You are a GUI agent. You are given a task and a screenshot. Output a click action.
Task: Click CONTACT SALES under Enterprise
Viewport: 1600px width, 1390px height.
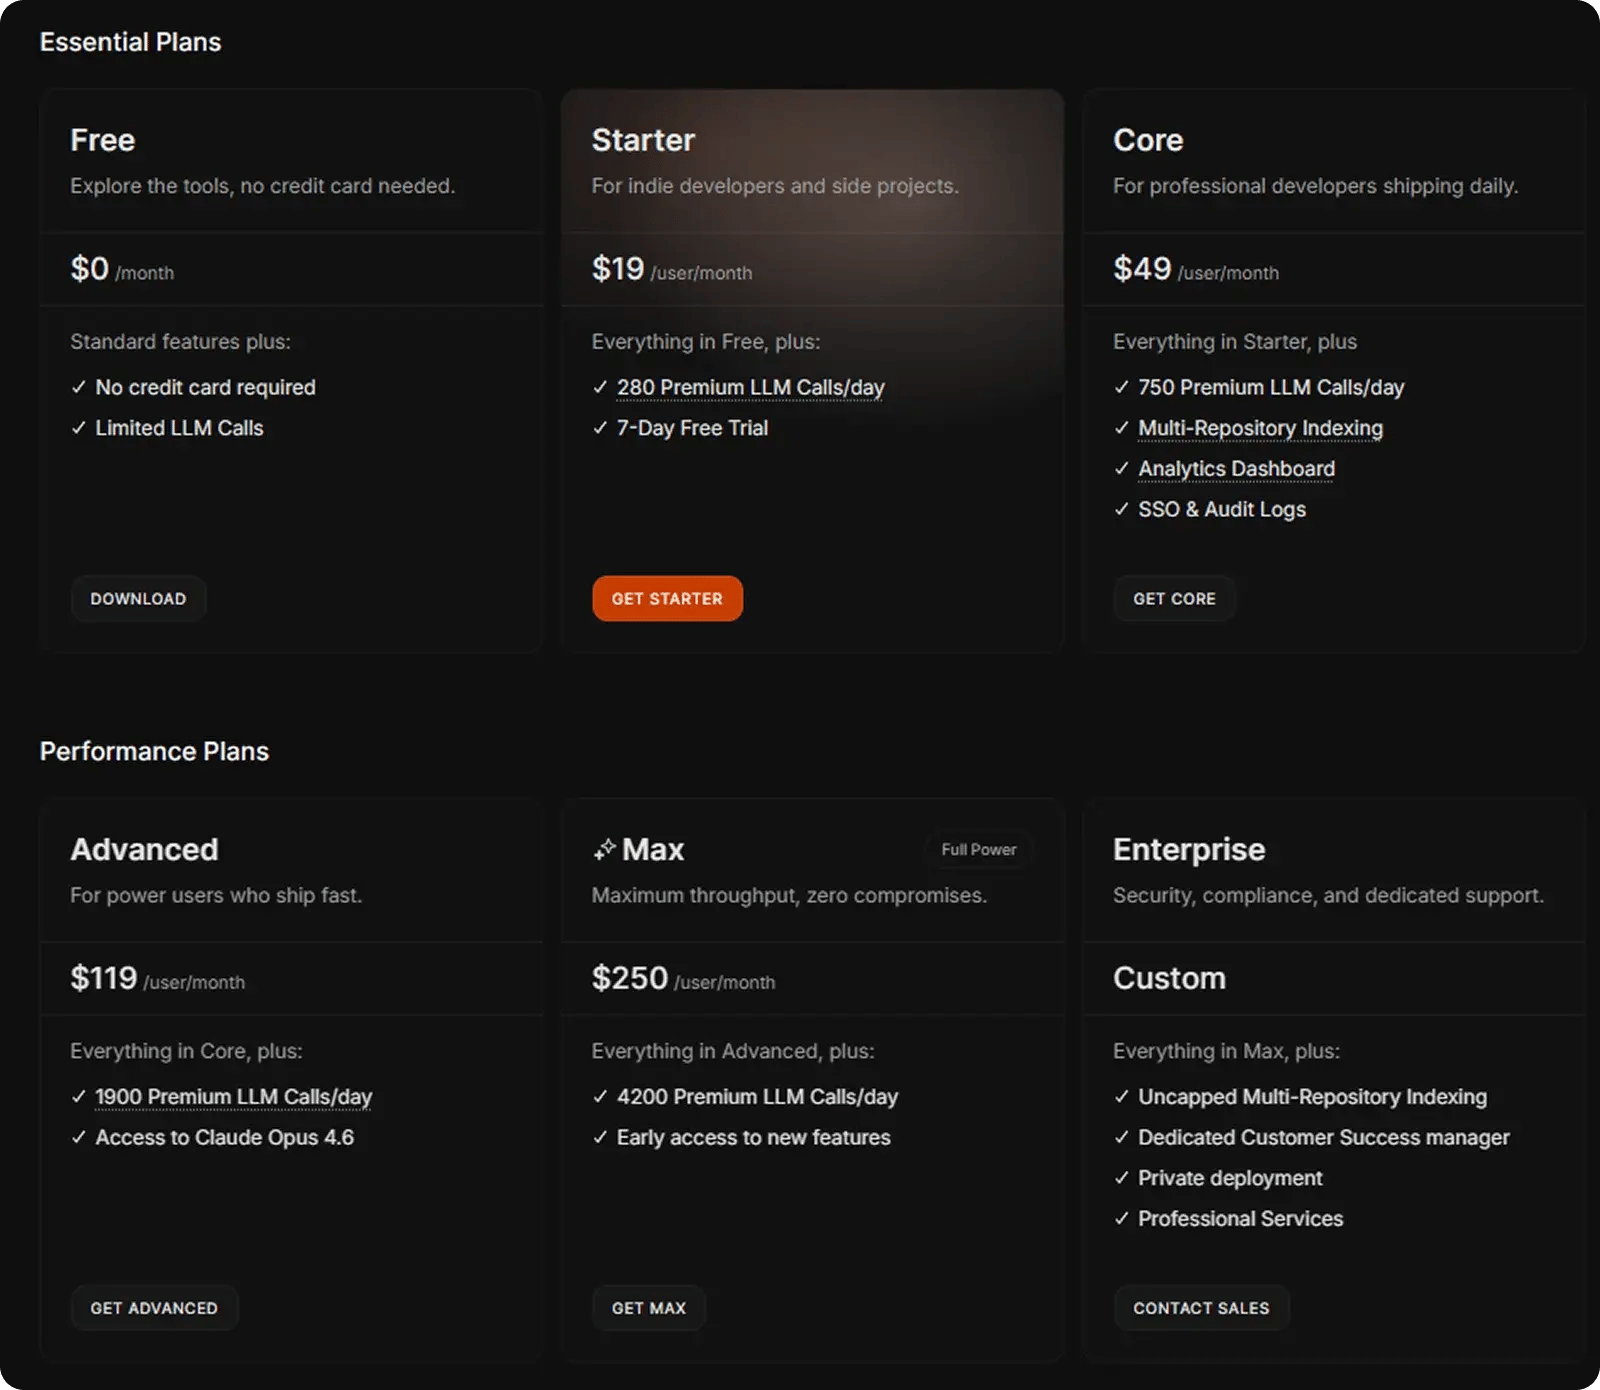click(1200, 1307)
